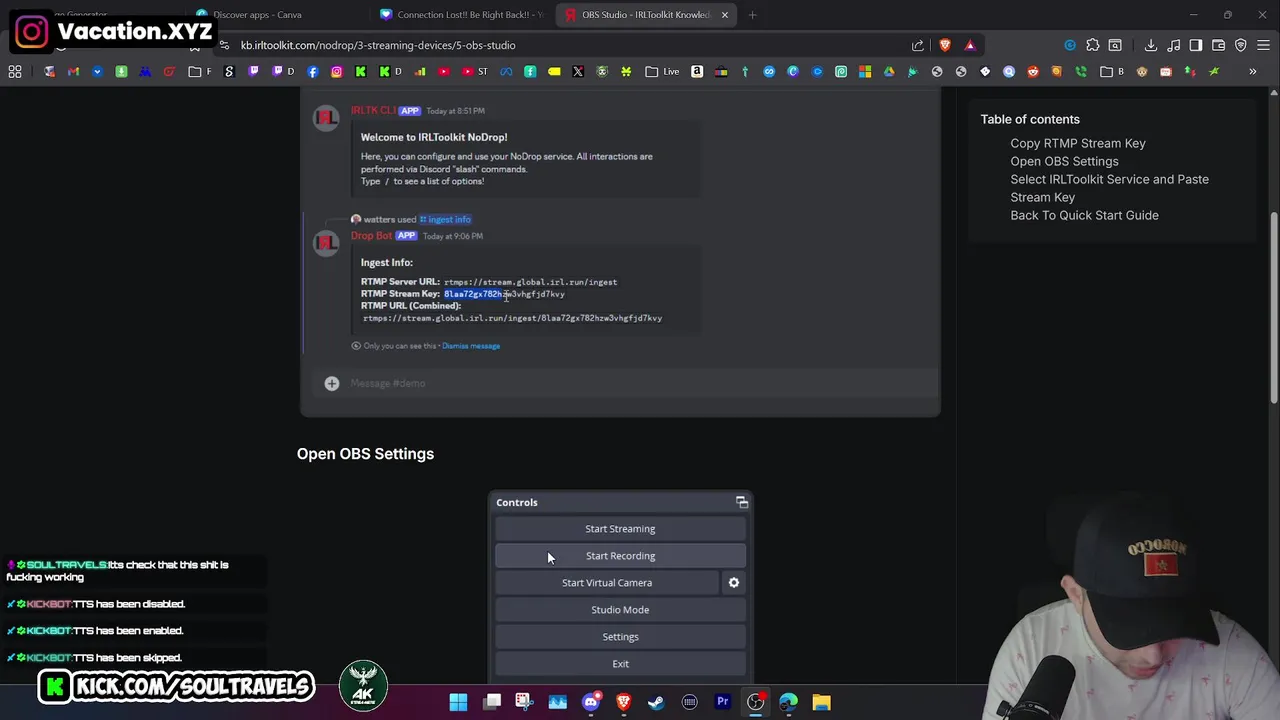Image resolution: width=1280 pixels, height=720 pixels.
Task: Click the '/ingest info' command link
Action: 445,219
